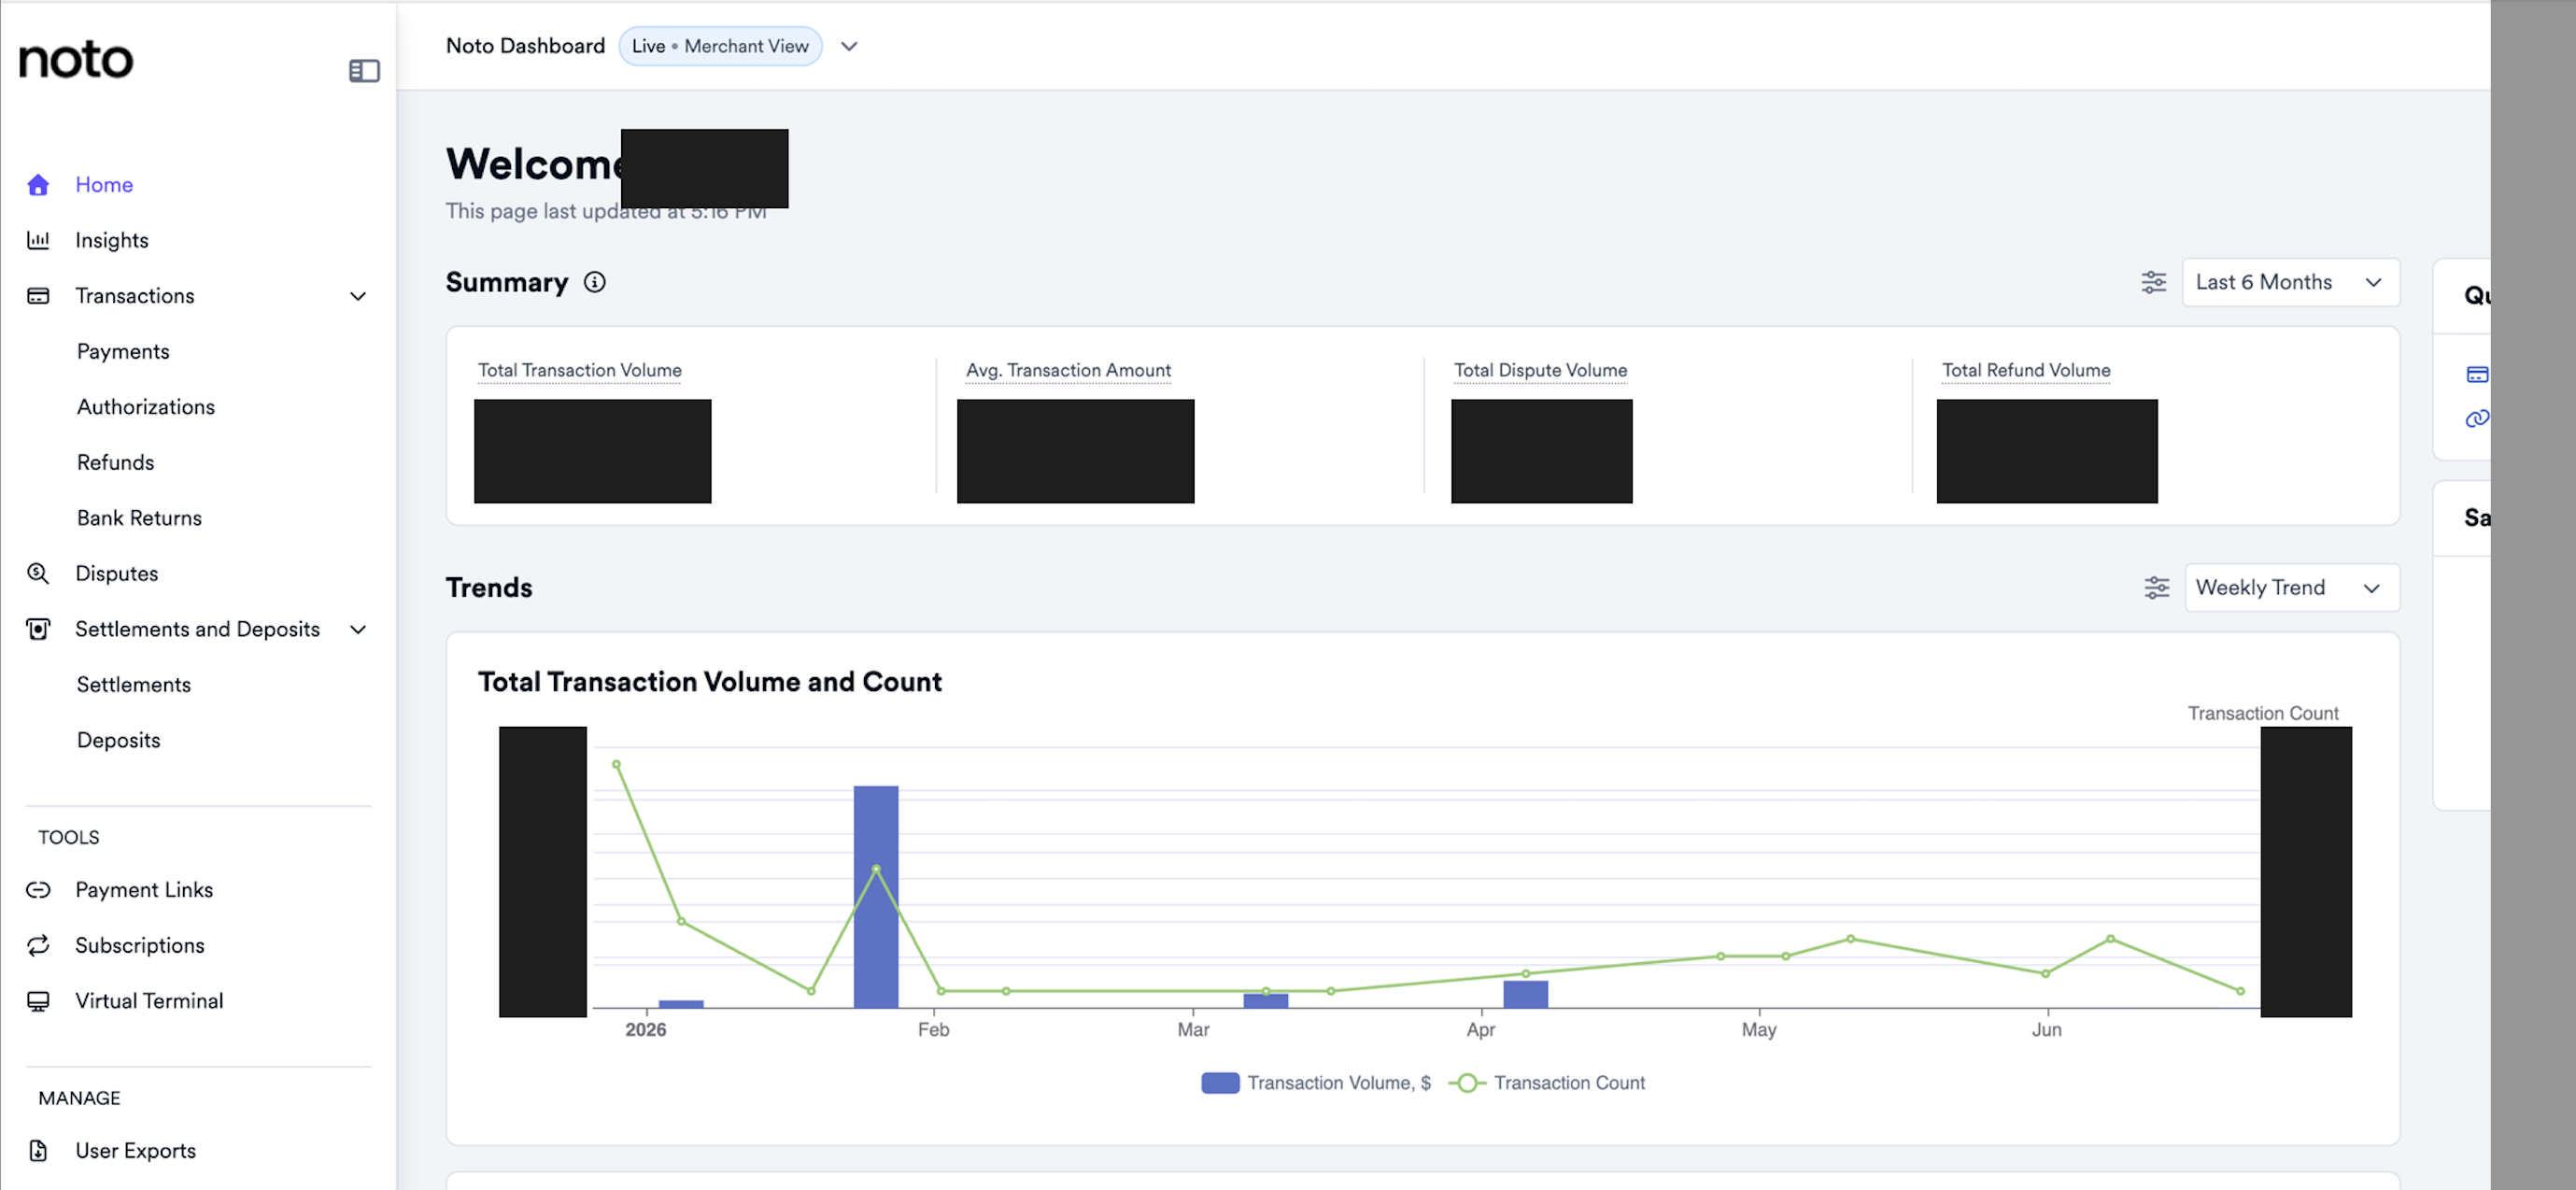Click the Home house icon
Viewport: 2576px width, 1190px height.
click(x=38, y=184)
